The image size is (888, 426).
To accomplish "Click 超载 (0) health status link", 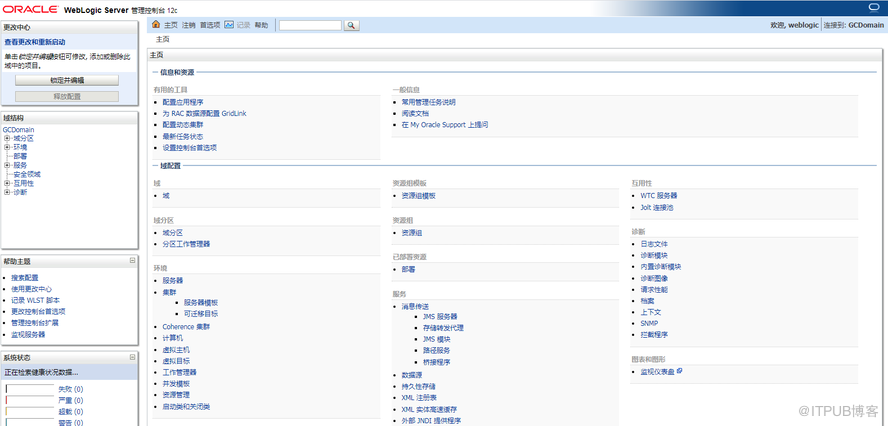I will pos(71,412).
